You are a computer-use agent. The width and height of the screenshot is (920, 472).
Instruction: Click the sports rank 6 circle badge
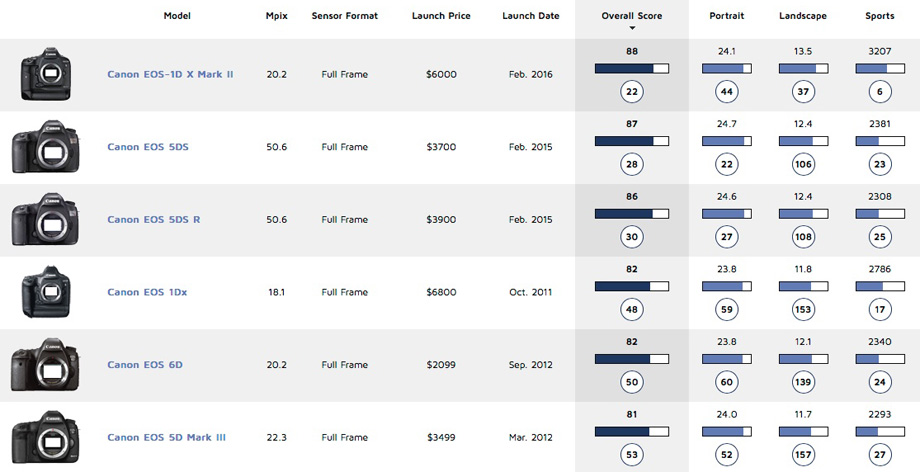(880, 92)
